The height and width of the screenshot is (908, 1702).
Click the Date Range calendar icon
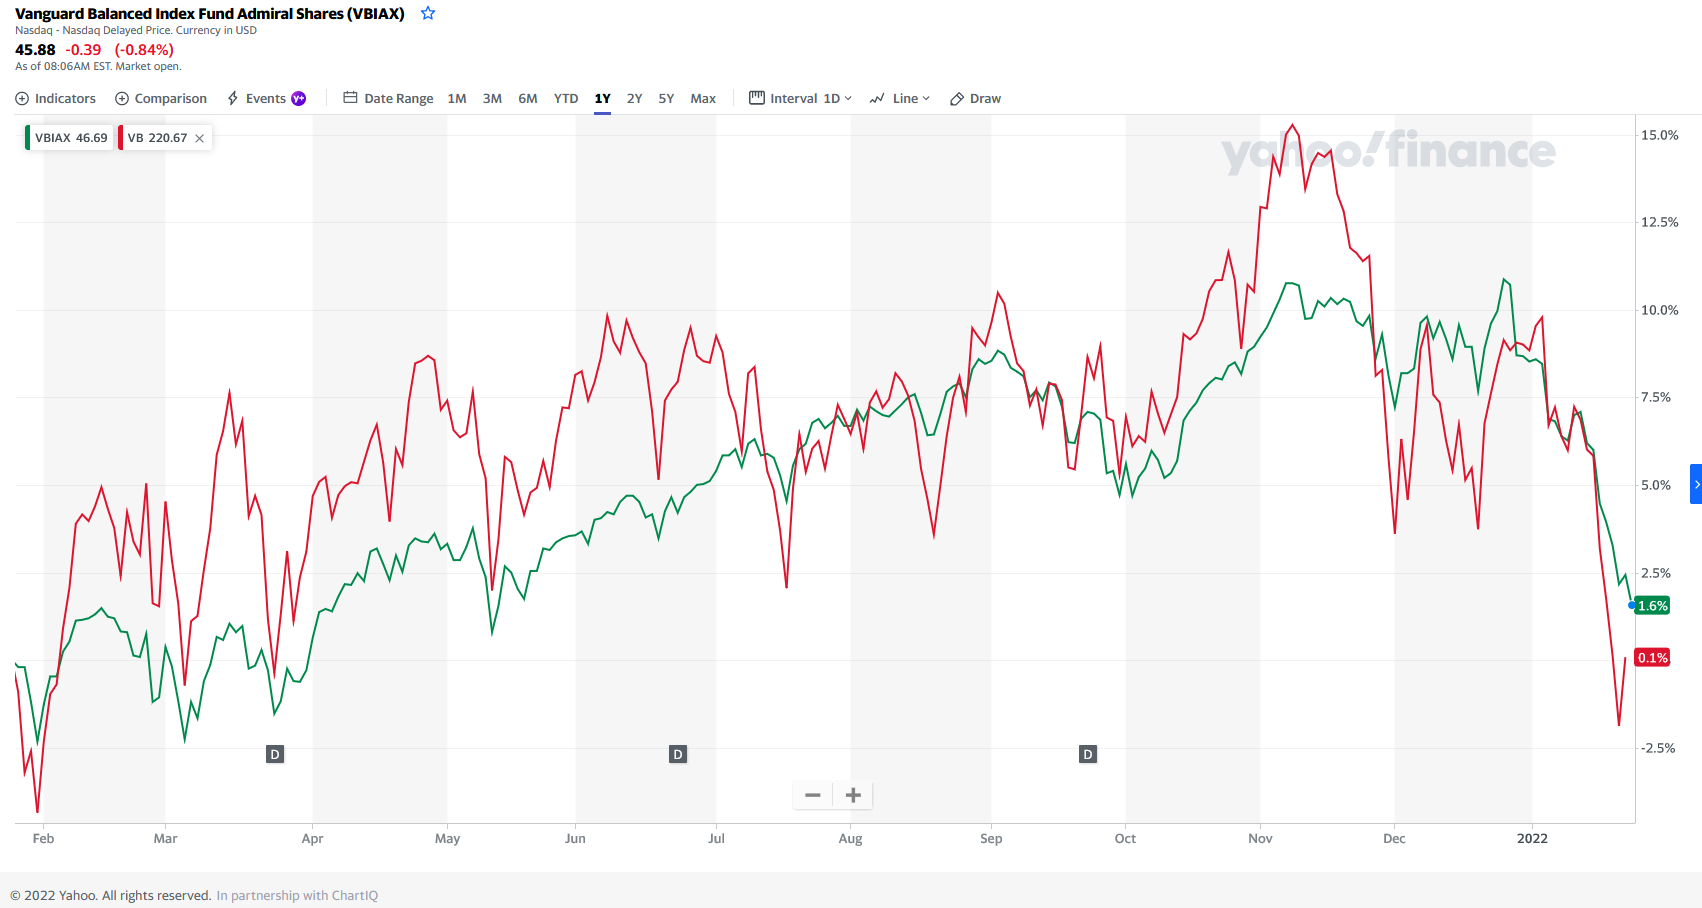click(350, 97)
